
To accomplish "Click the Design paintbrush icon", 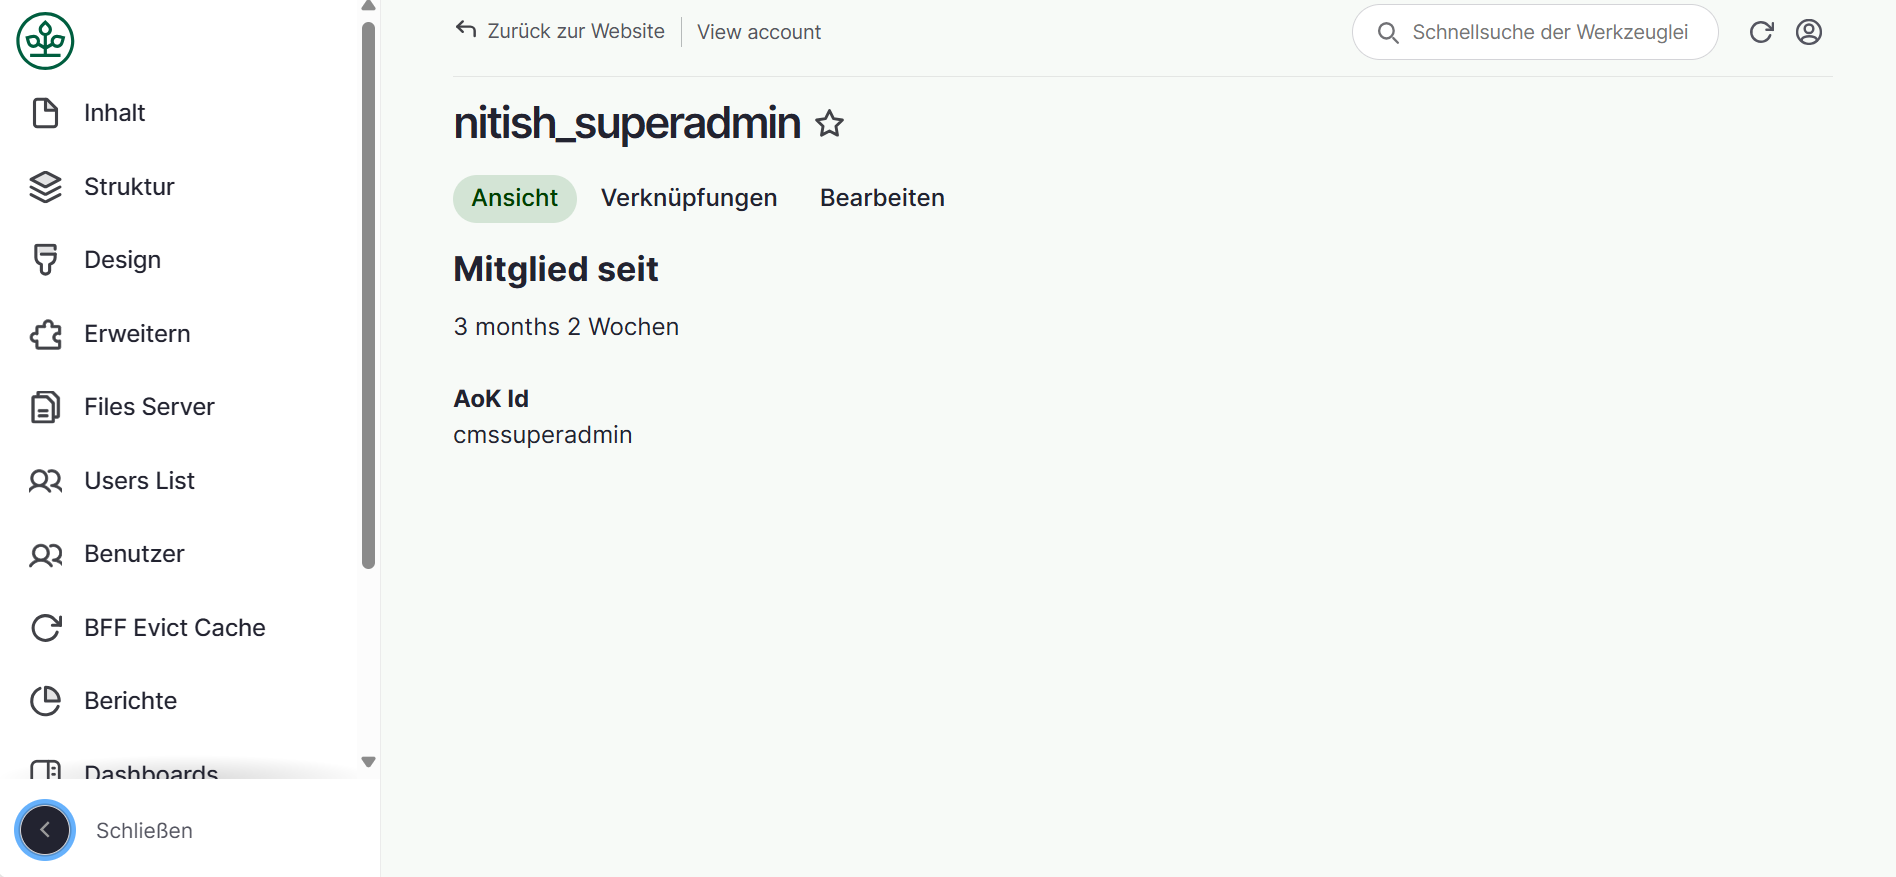I will [x=45, y=260].
